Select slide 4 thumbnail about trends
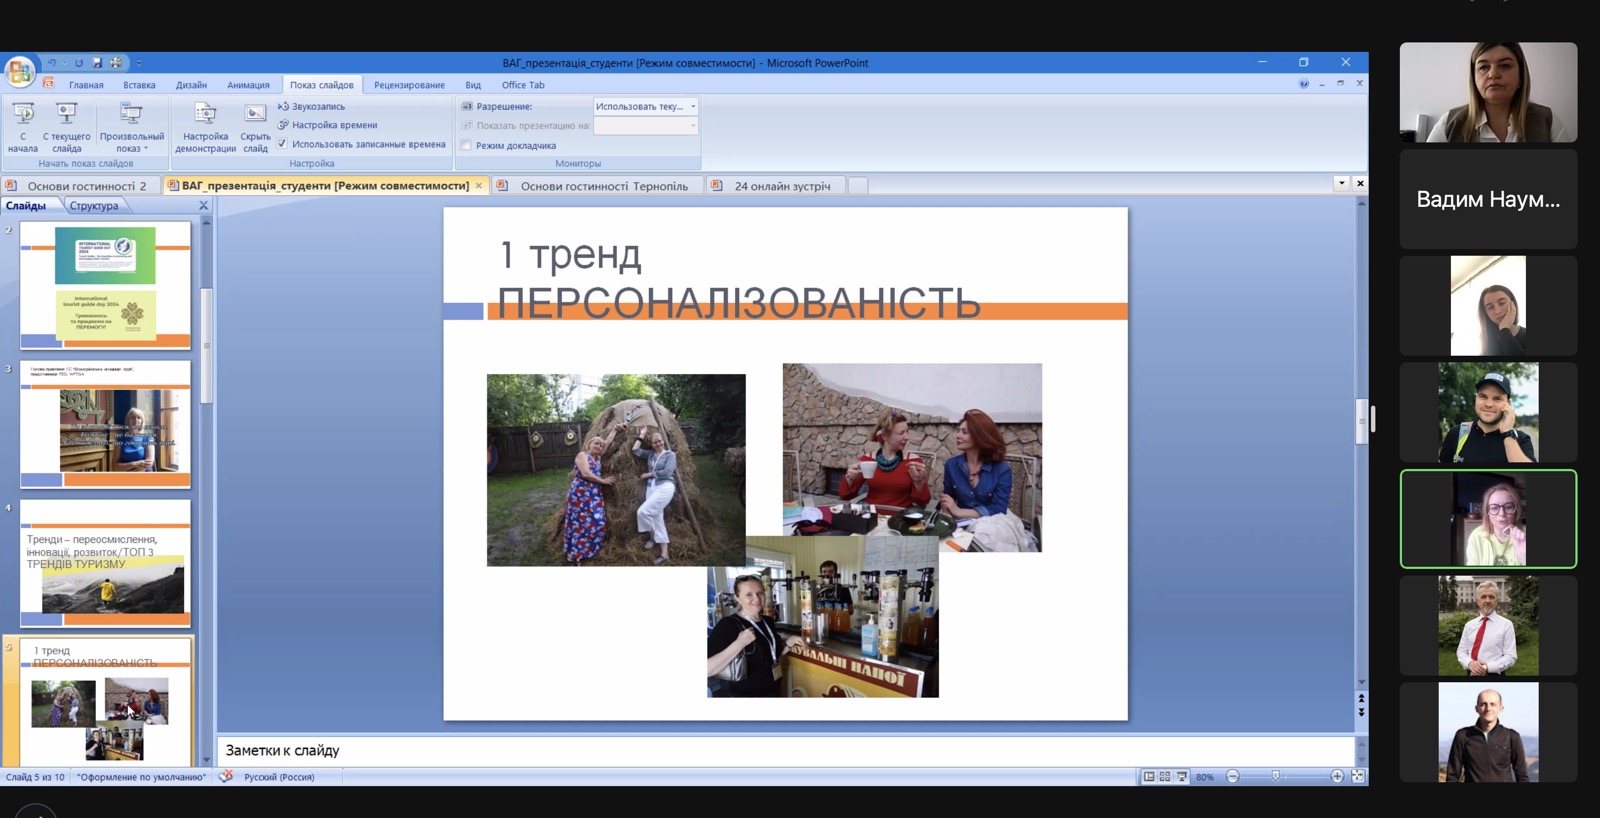Viewport: 1600px width, 818px height. click(105, 563)
